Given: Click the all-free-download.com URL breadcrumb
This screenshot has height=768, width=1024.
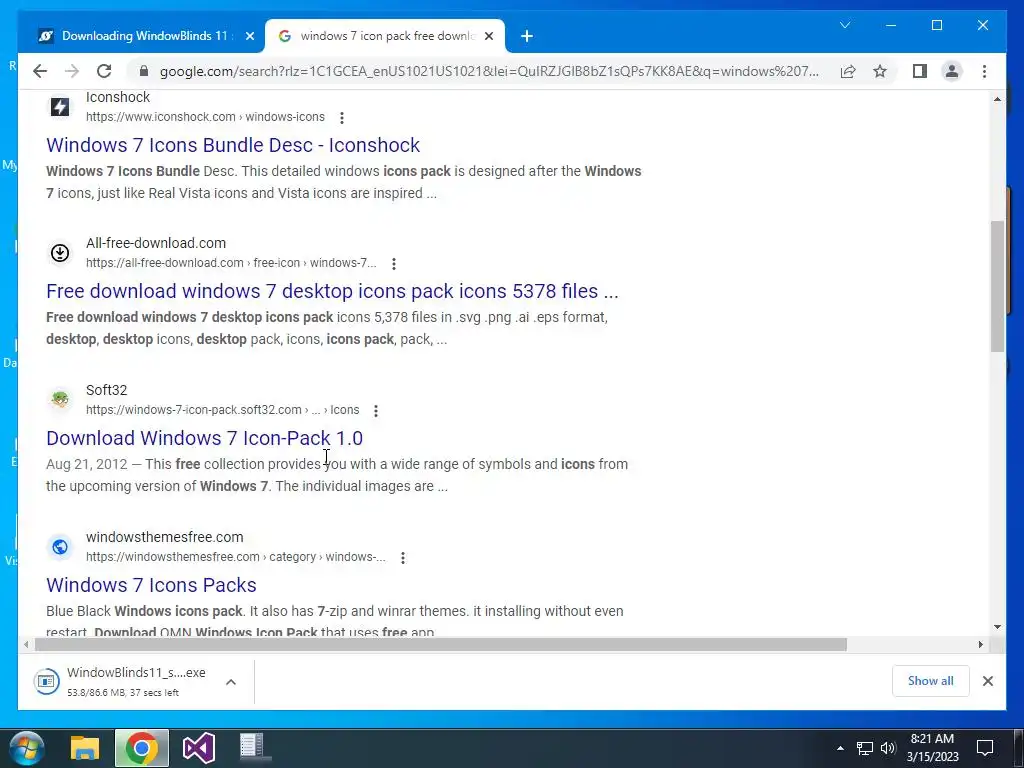Looking at the screenshot, I should tap(231, 263).
